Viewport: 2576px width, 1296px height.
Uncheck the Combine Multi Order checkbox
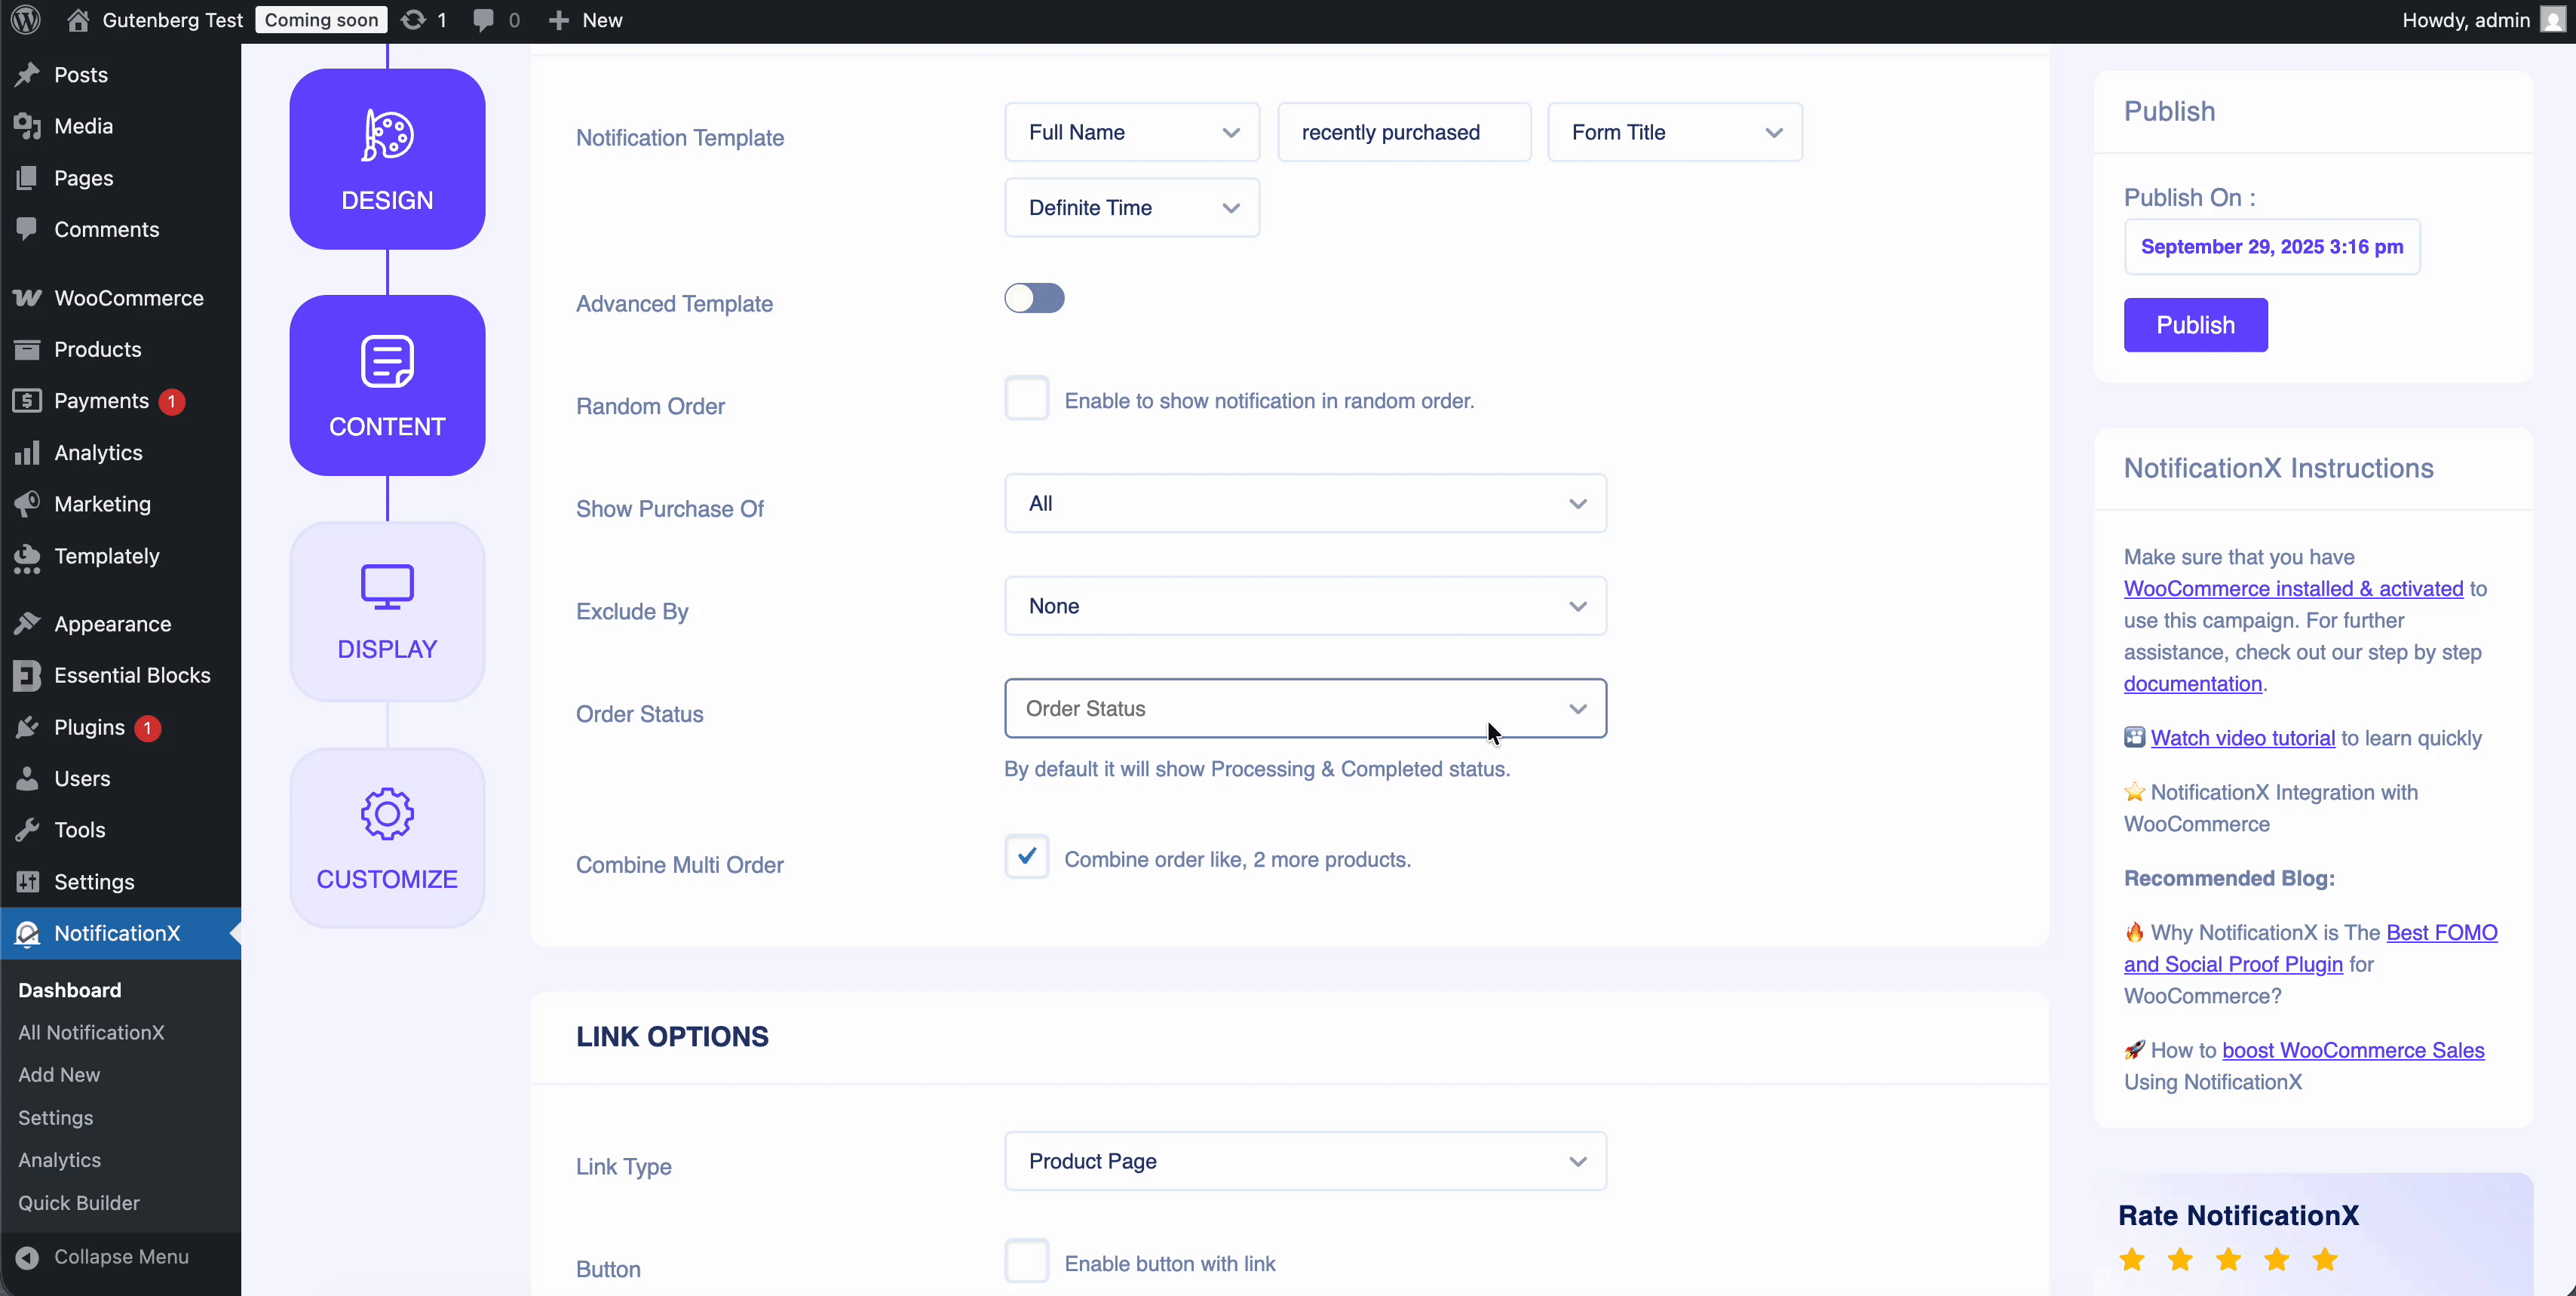point(1026,857)
